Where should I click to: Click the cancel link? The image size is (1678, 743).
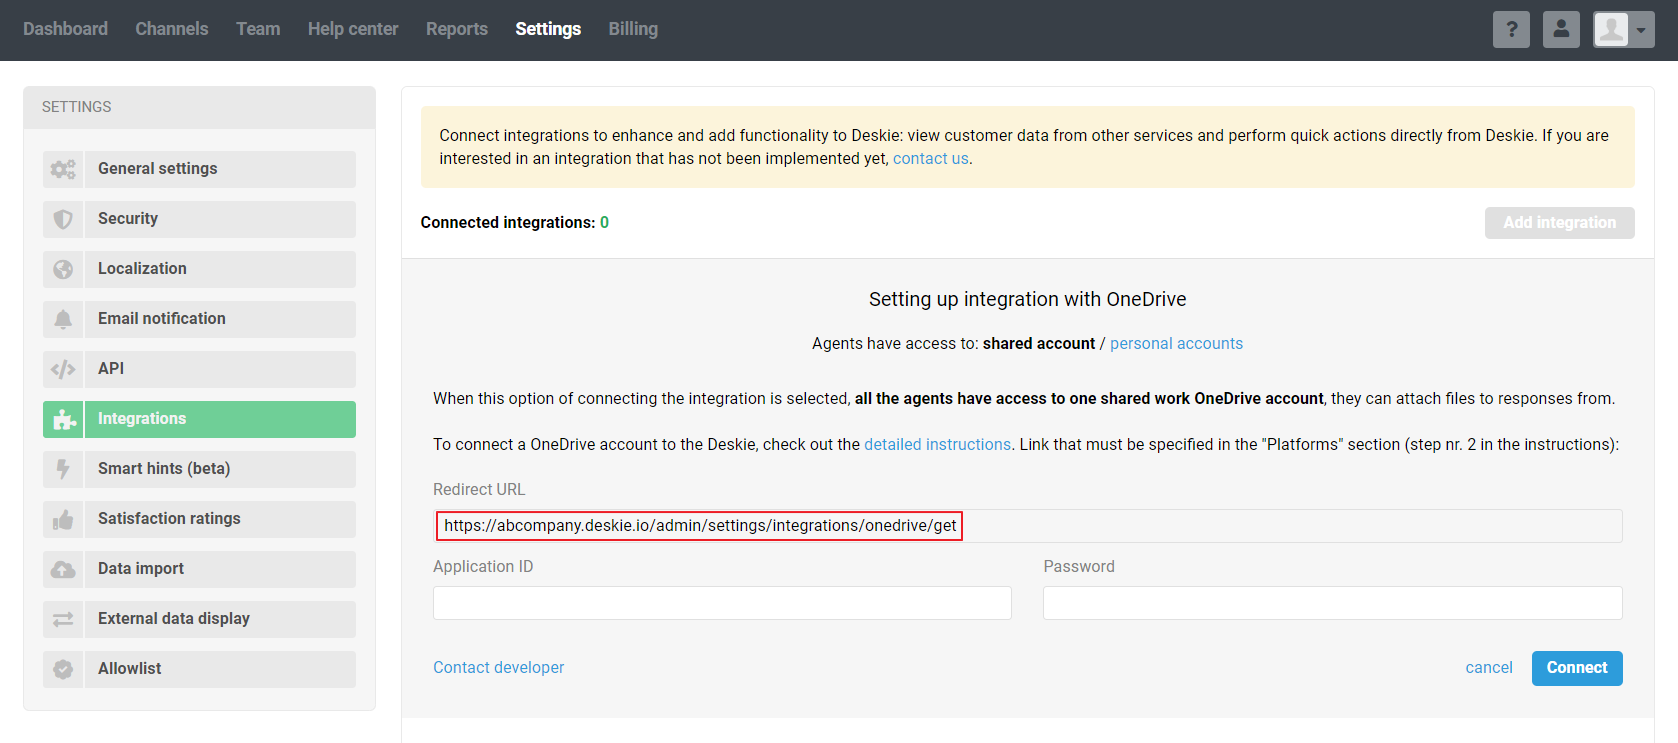tap(1489, 668)
